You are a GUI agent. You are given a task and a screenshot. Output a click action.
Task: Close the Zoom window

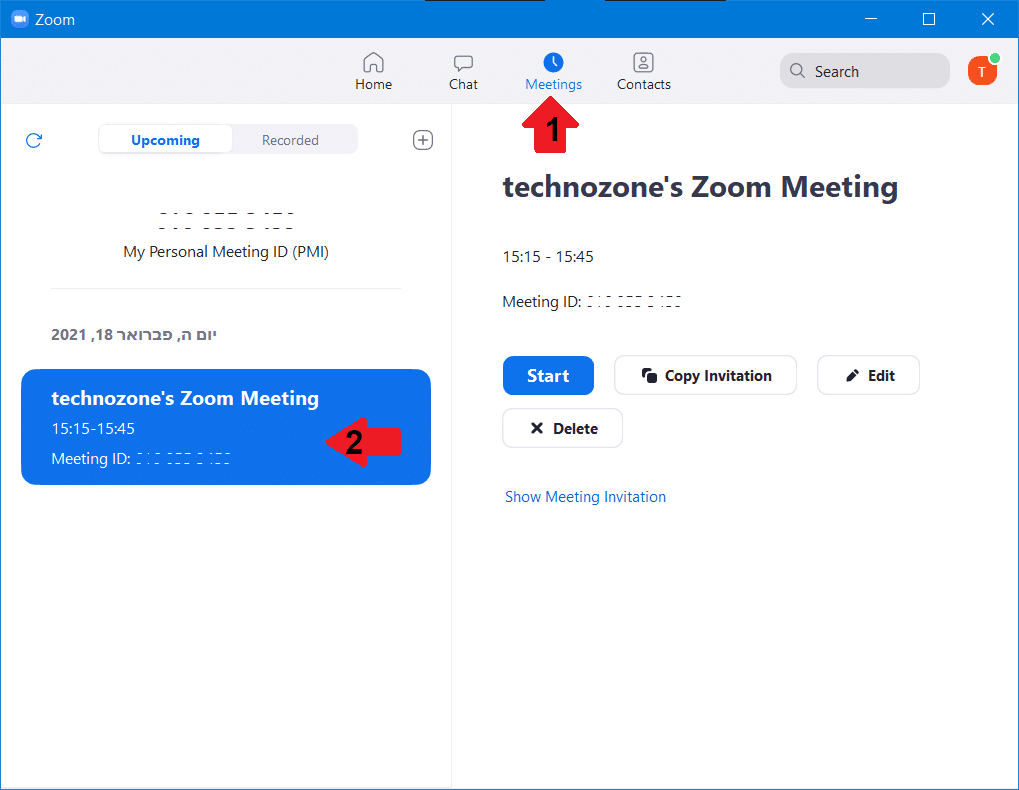[x=988, y=19]
